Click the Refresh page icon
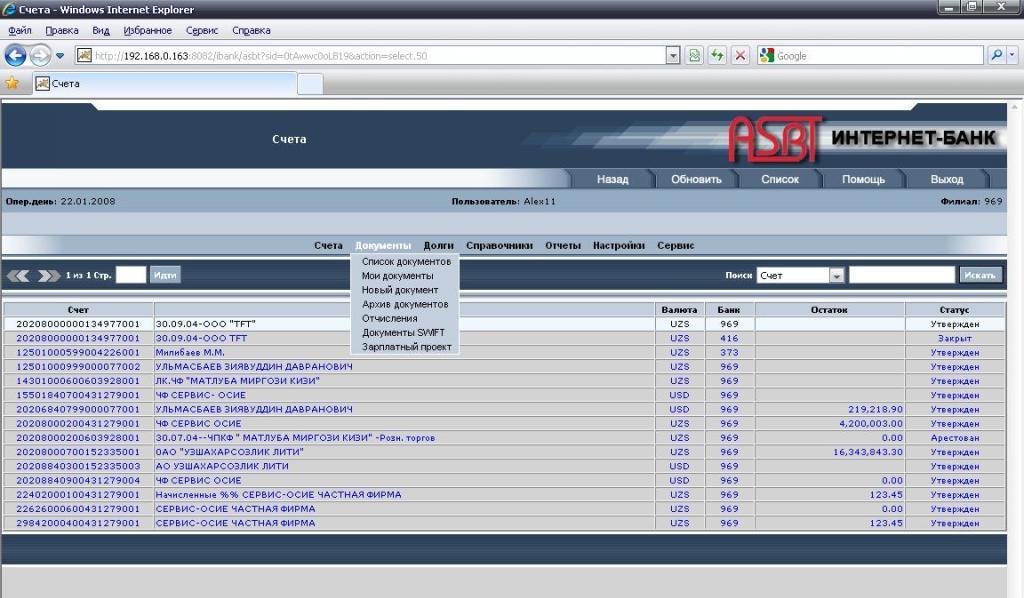 click(x=717, y=56)
